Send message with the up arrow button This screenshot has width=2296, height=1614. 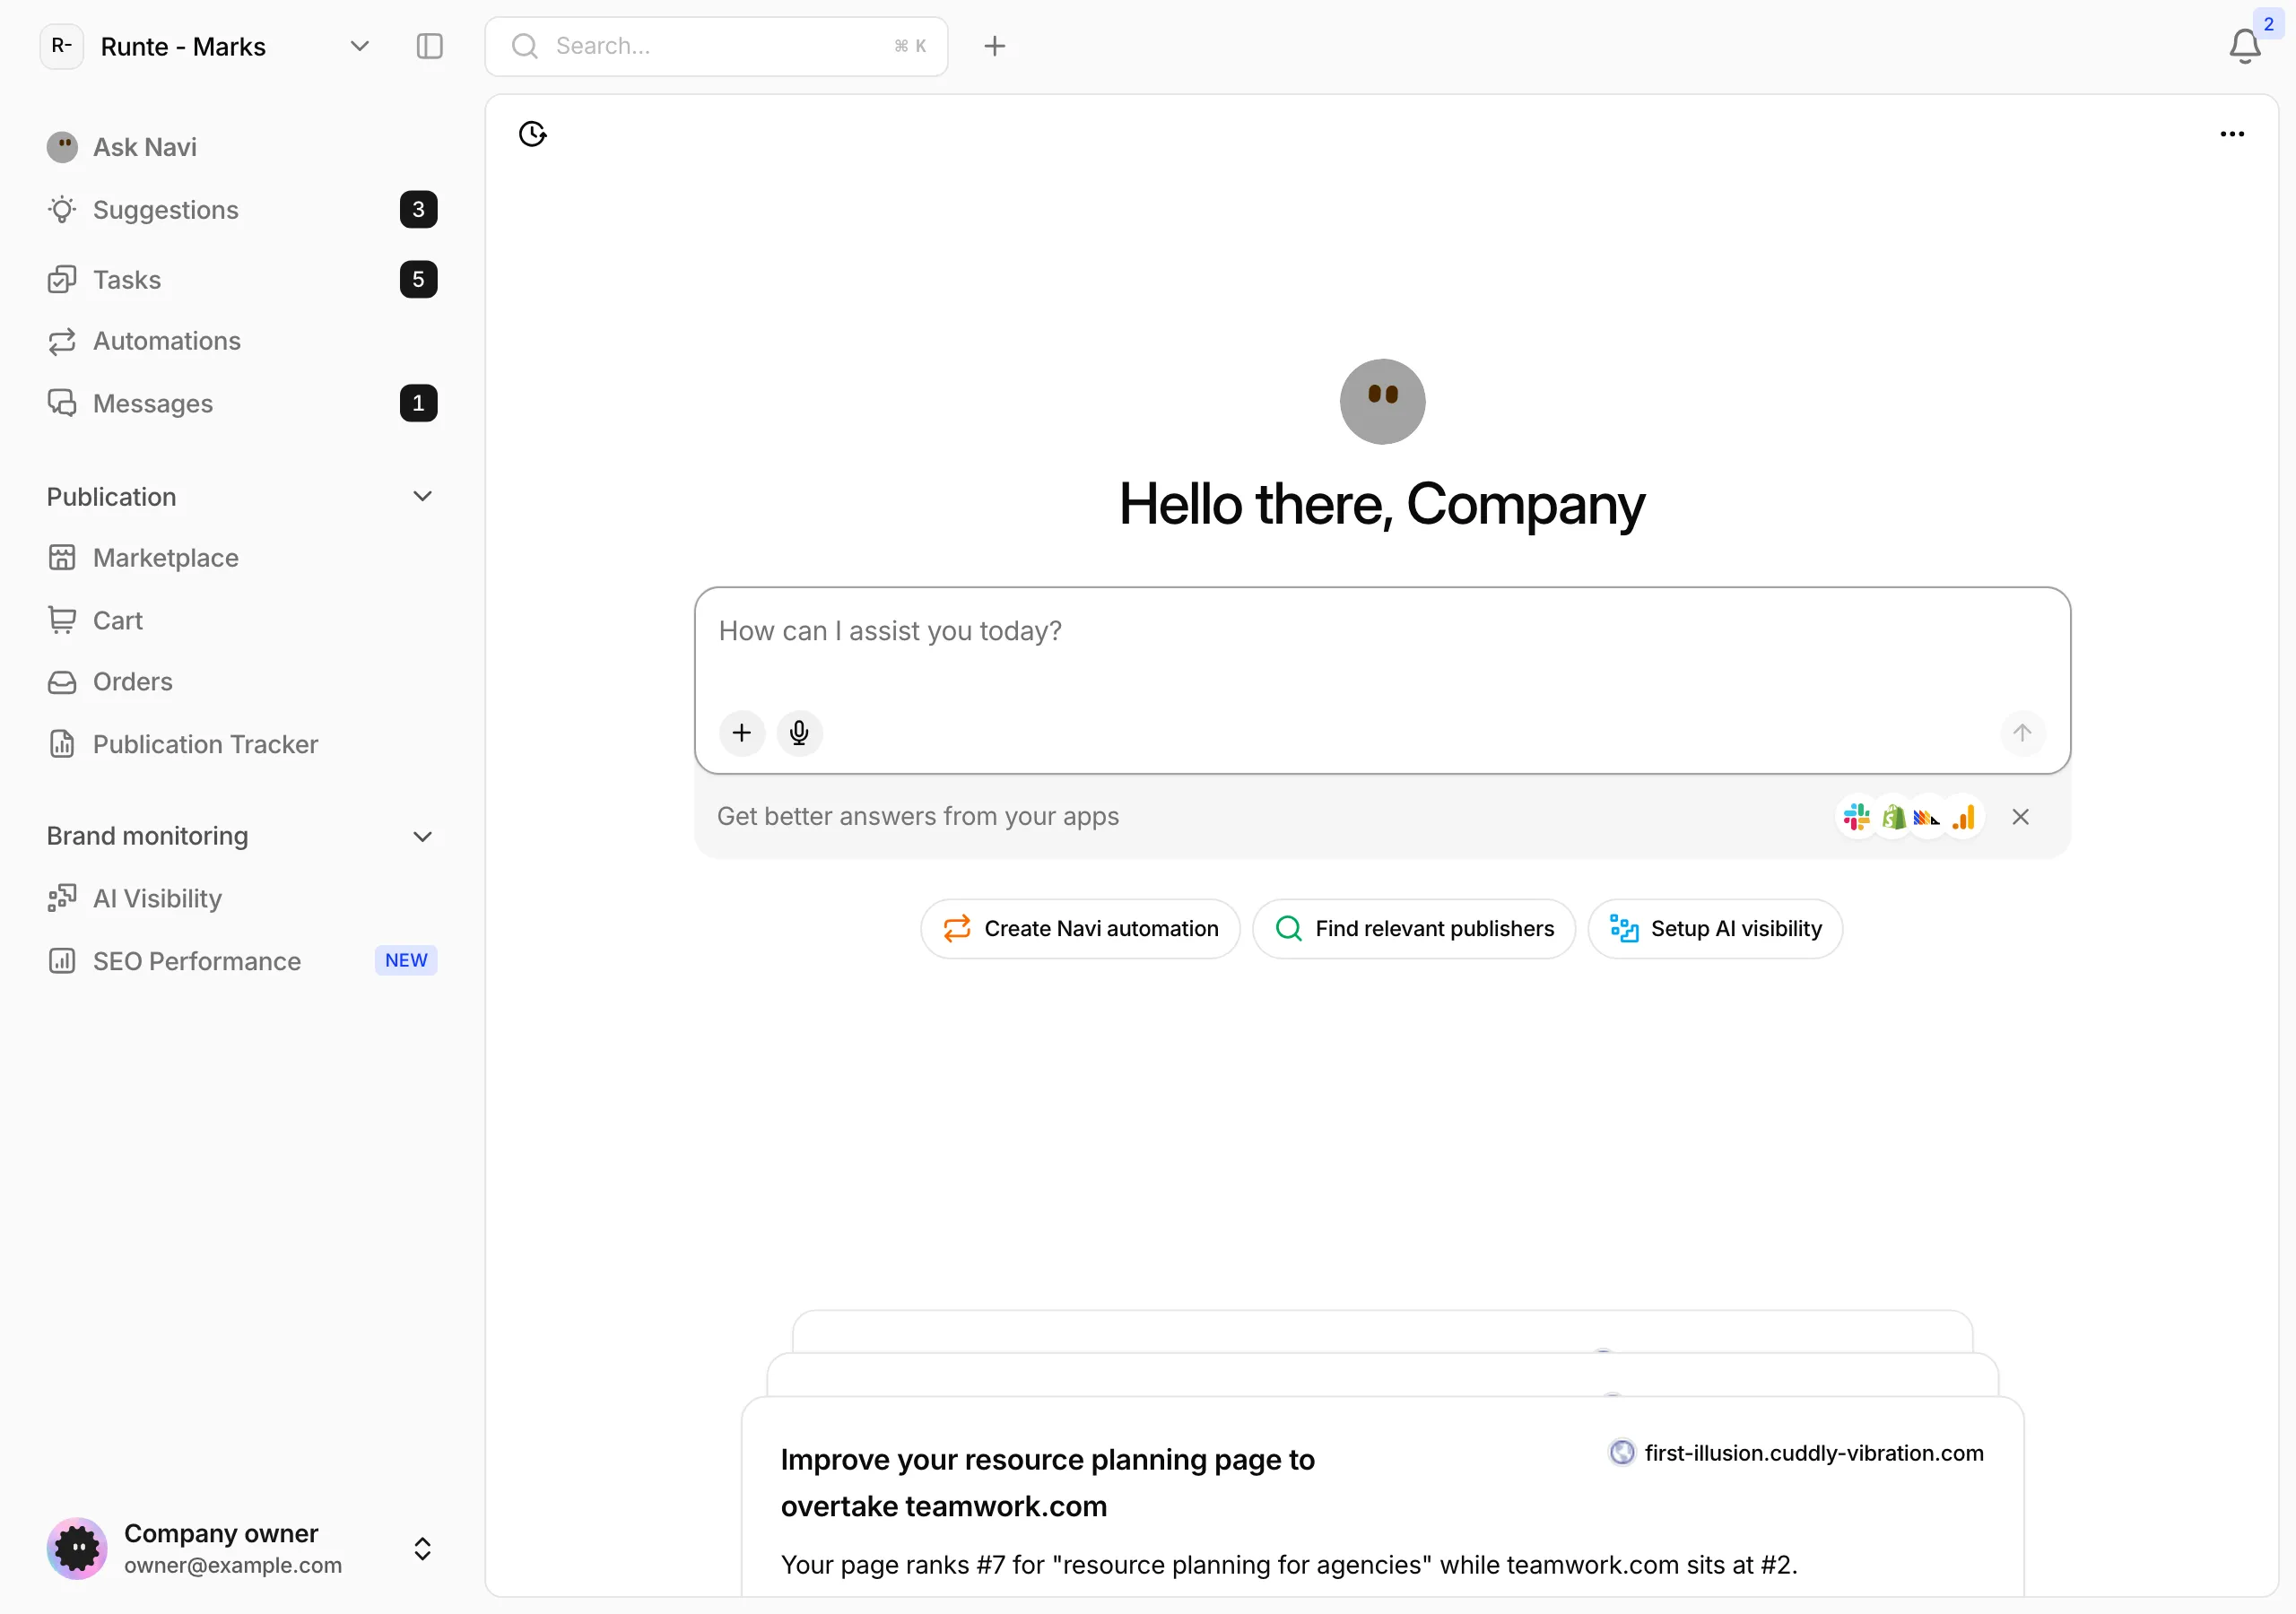coord(2022,733)
